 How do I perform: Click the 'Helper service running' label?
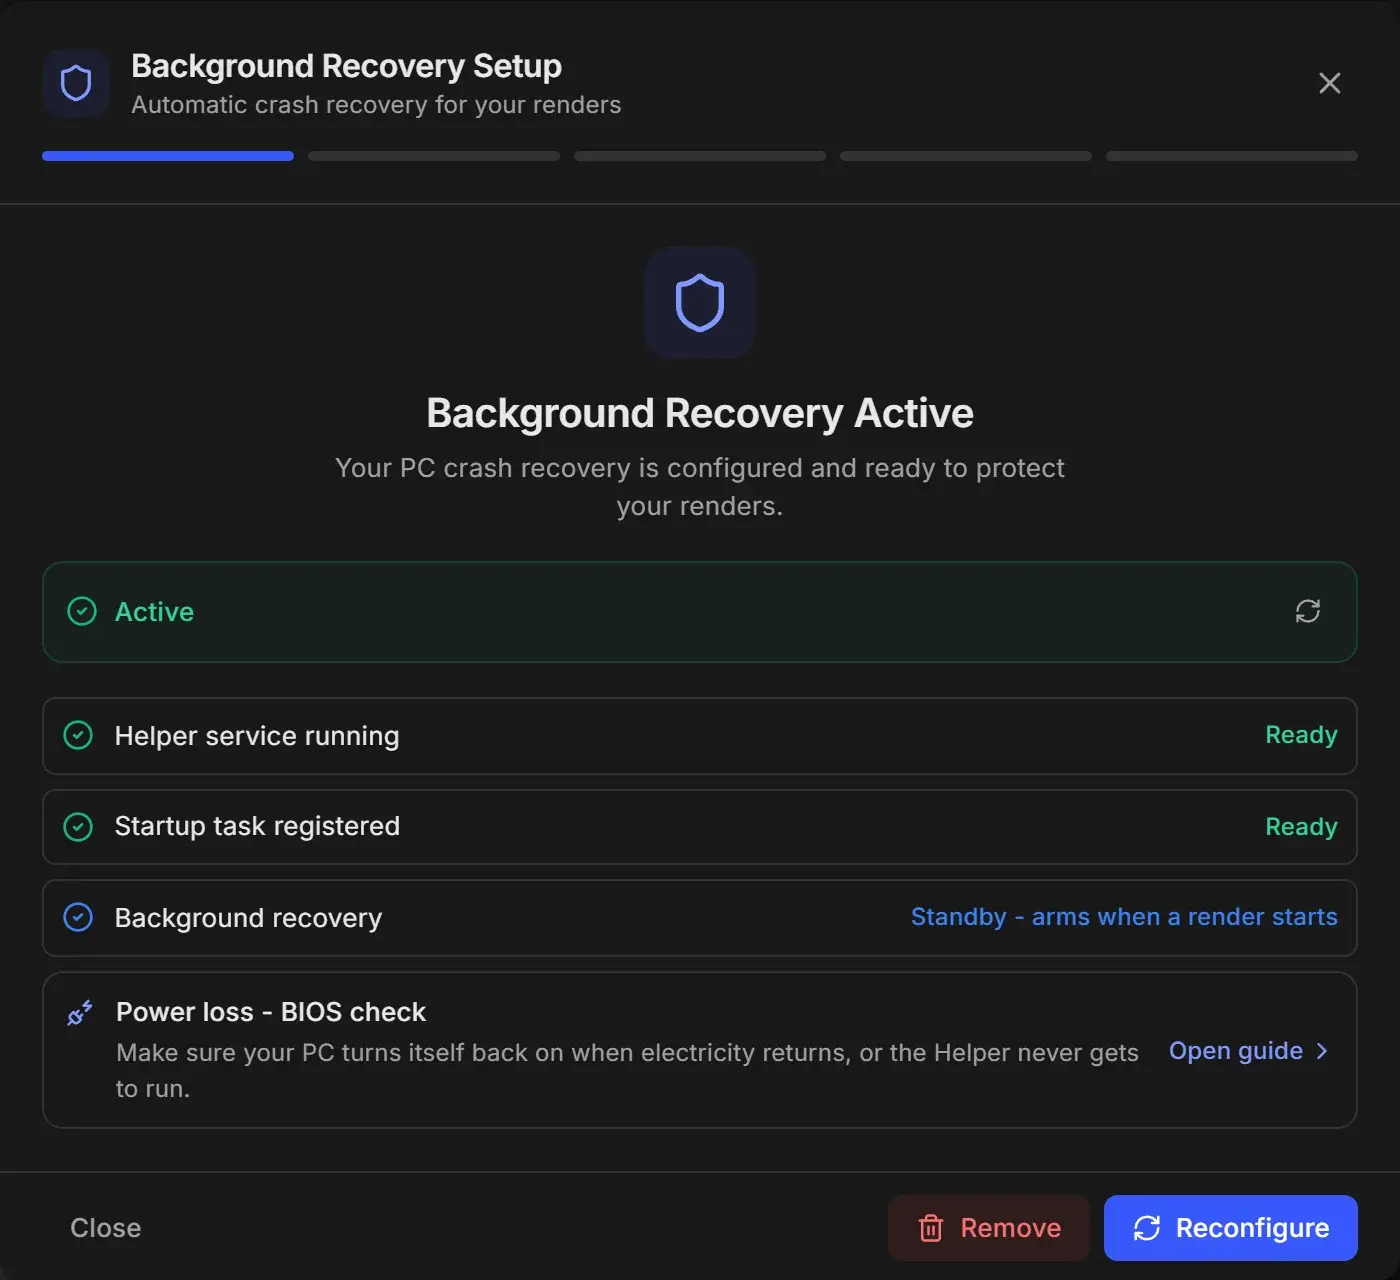pyautogui.click(x=257, y=736)
